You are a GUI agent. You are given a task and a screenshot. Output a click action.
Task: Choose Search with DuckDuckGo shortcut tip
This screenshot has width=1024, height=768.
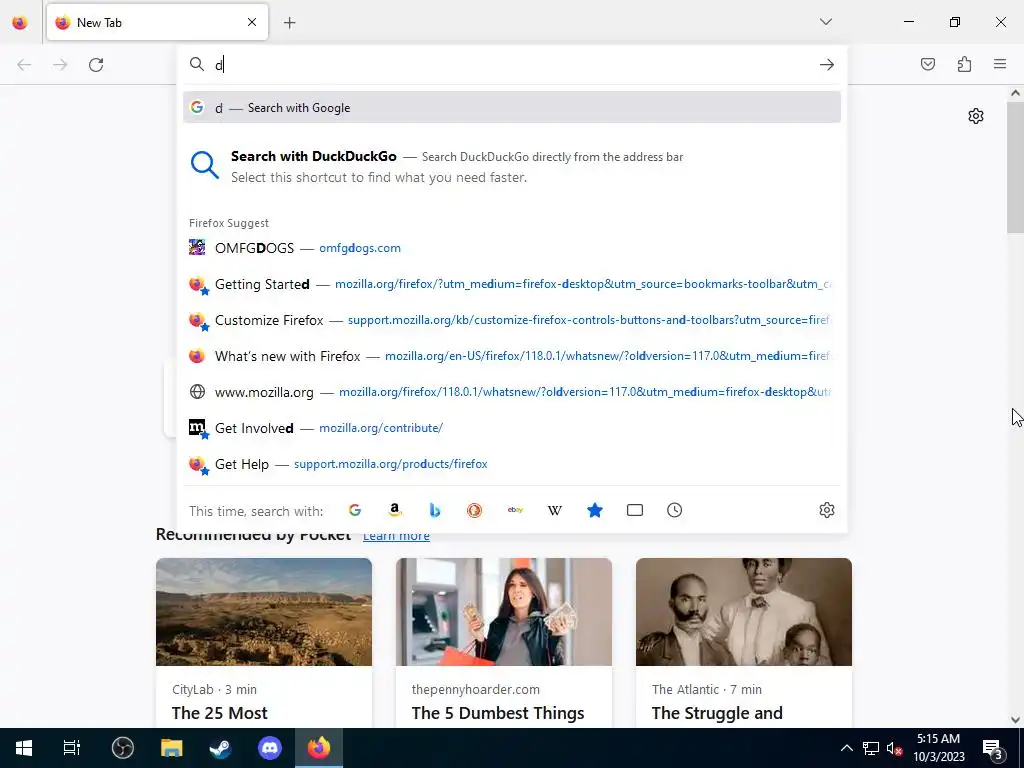(512, 167)
